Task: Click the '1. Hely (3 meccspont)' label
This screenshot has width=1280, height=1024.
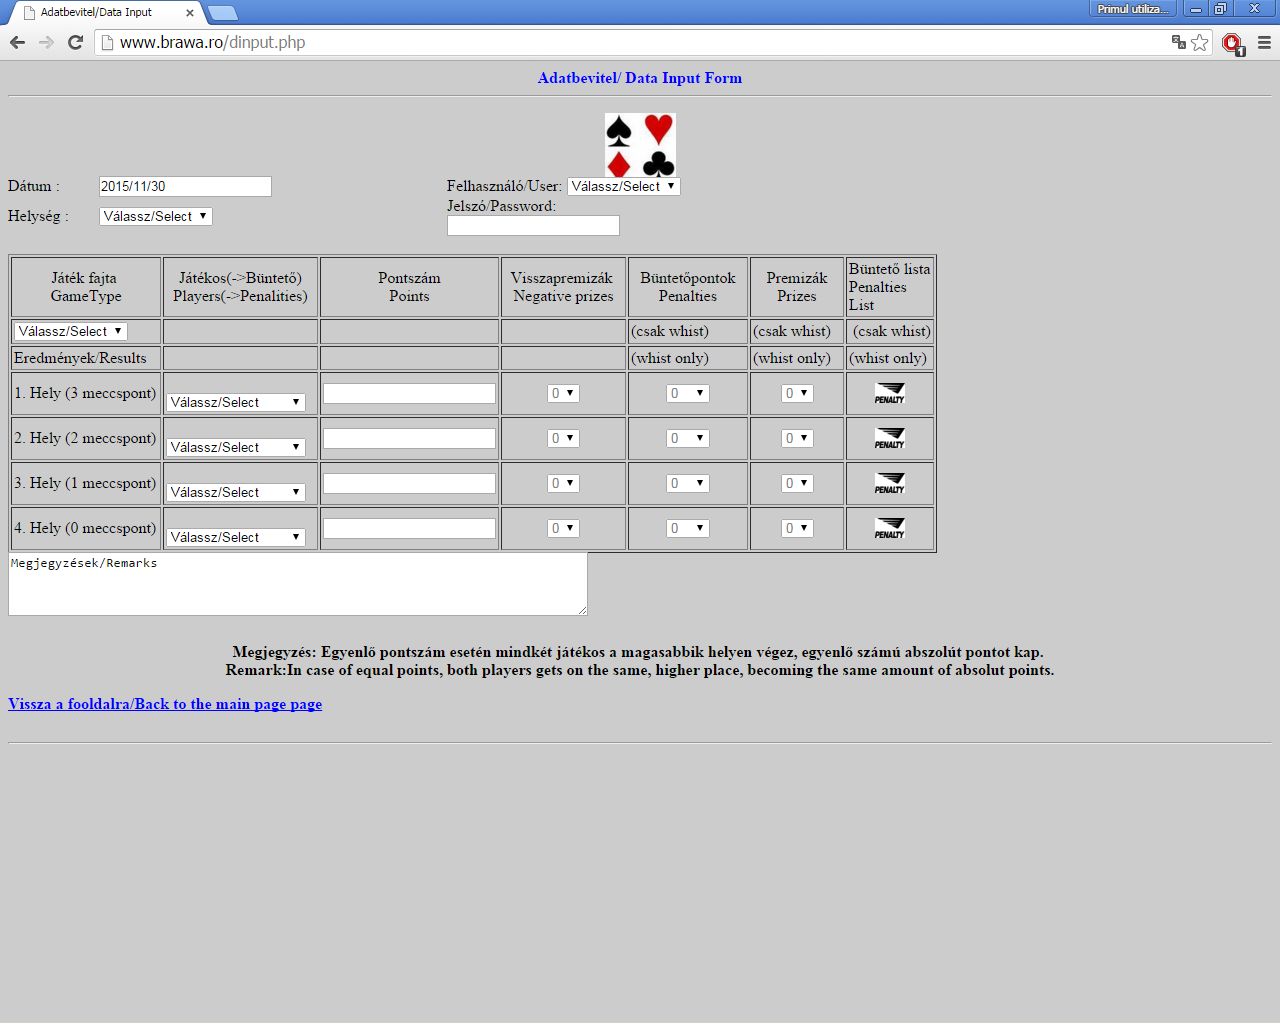Action: pos(85,393)
